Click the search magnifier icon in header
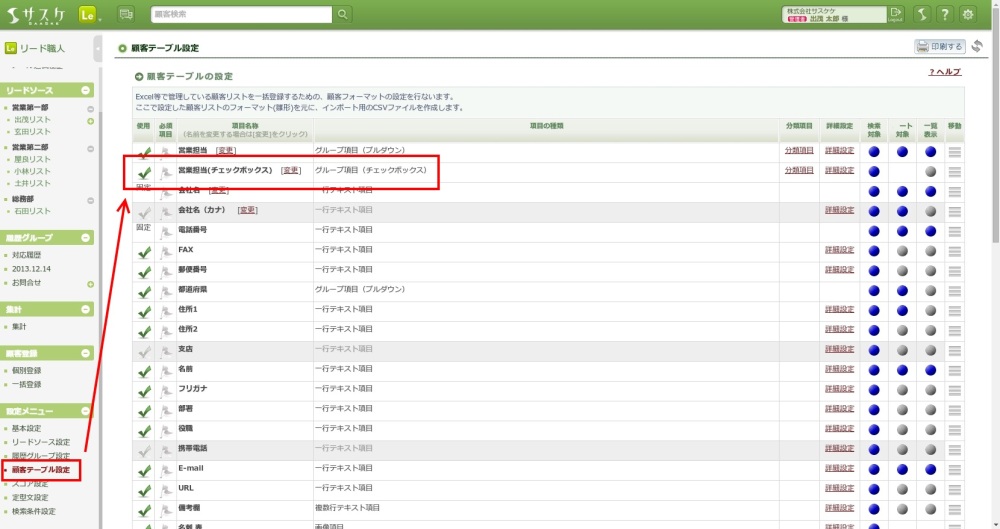1000x529 pixels. pos(343,14)
